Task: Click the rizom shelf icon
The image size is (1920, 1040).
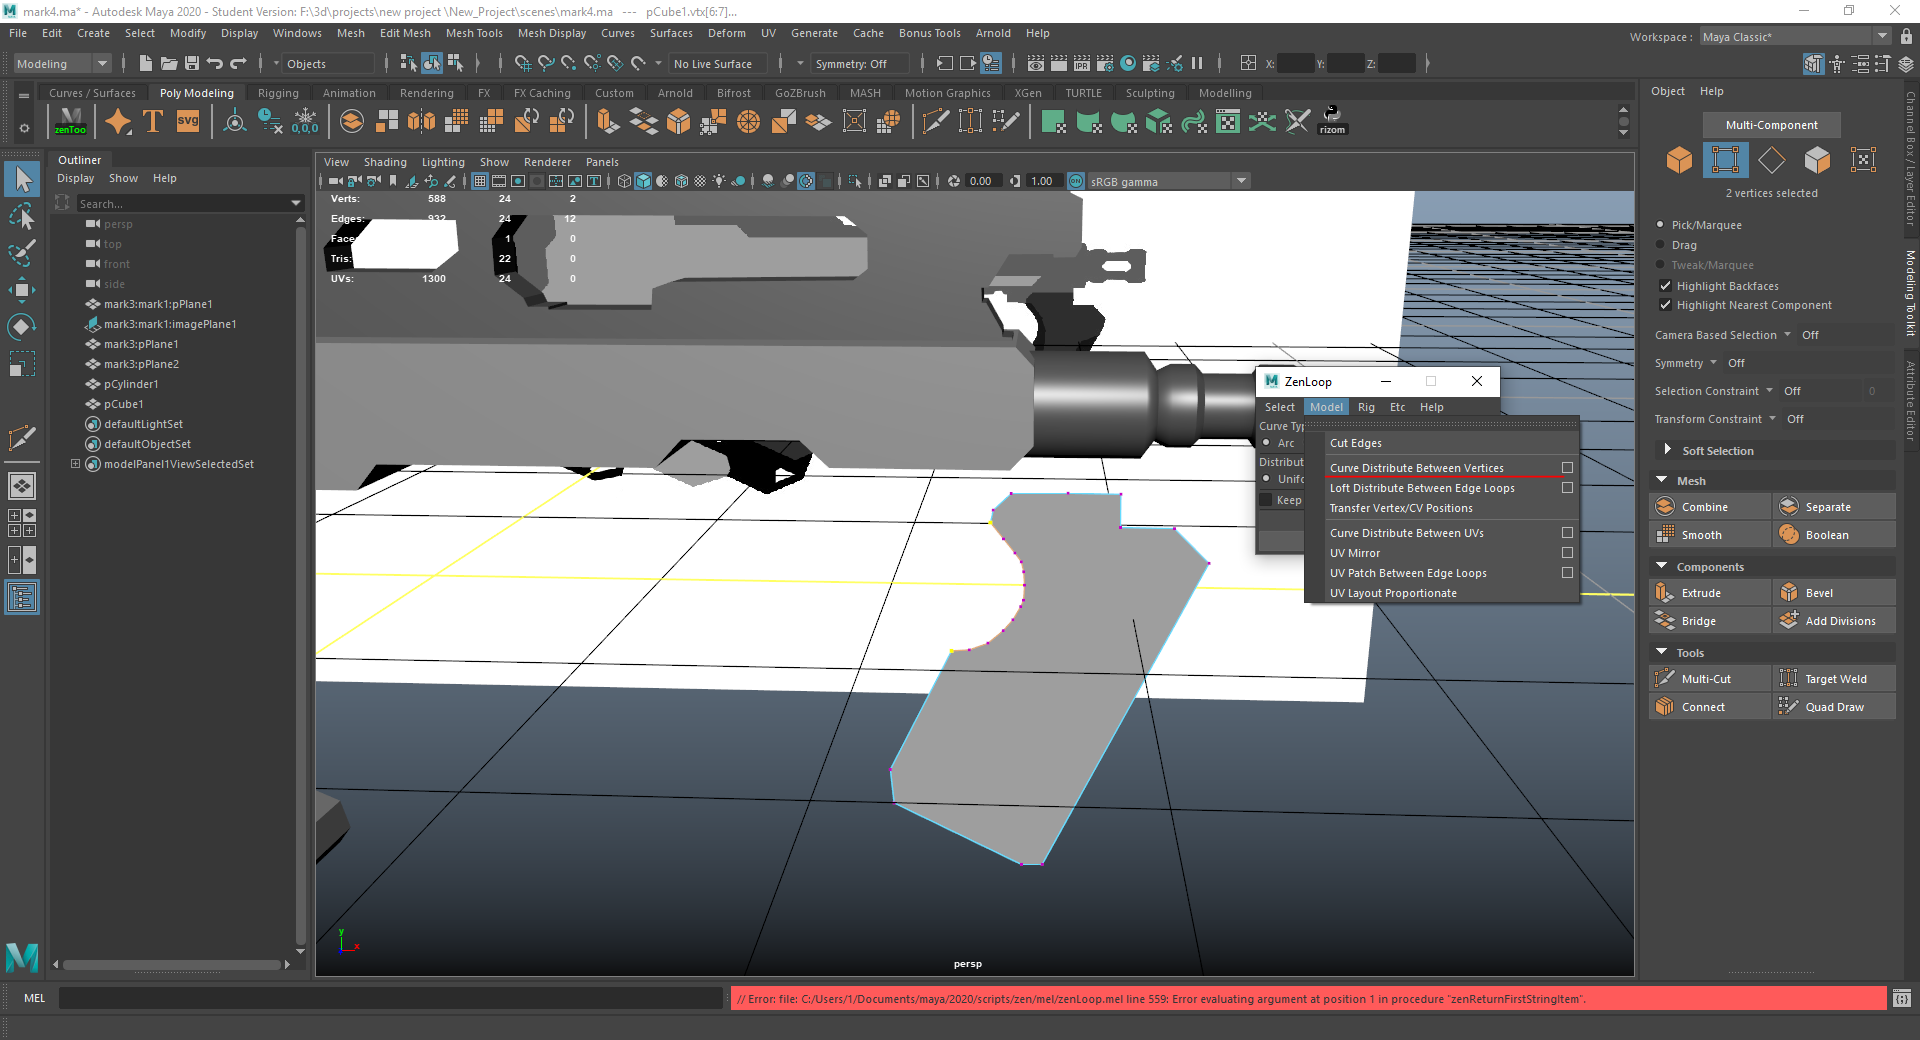Action: coord(1332,121)
